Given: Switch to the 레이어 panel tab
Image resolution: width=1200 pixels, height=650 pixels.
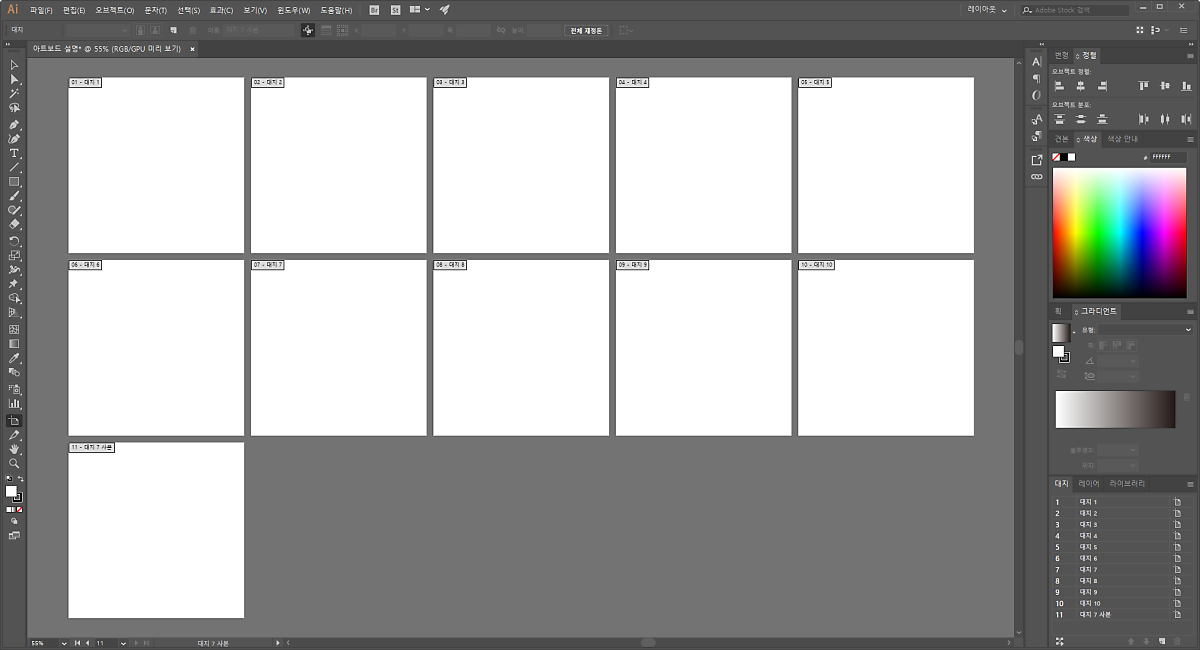Looking at the screenshot, I should point(1088,484).
